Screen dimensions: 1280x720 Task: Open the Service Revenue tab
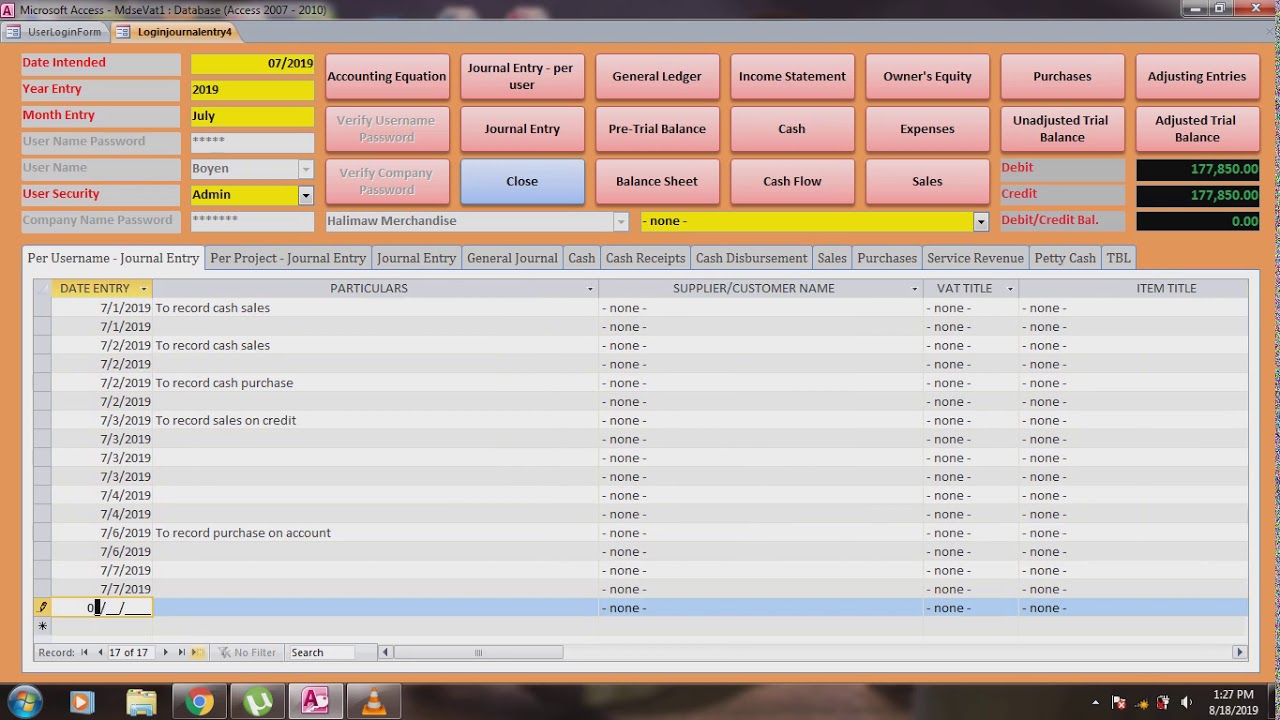tap(975, 258)
